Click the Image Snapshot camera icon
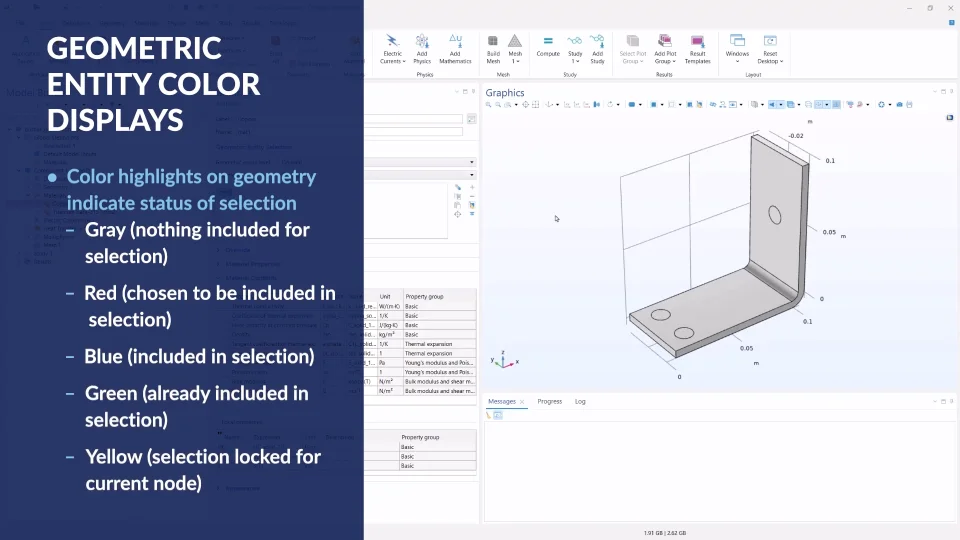Screen dimensions: 960x540 (899, 105)
